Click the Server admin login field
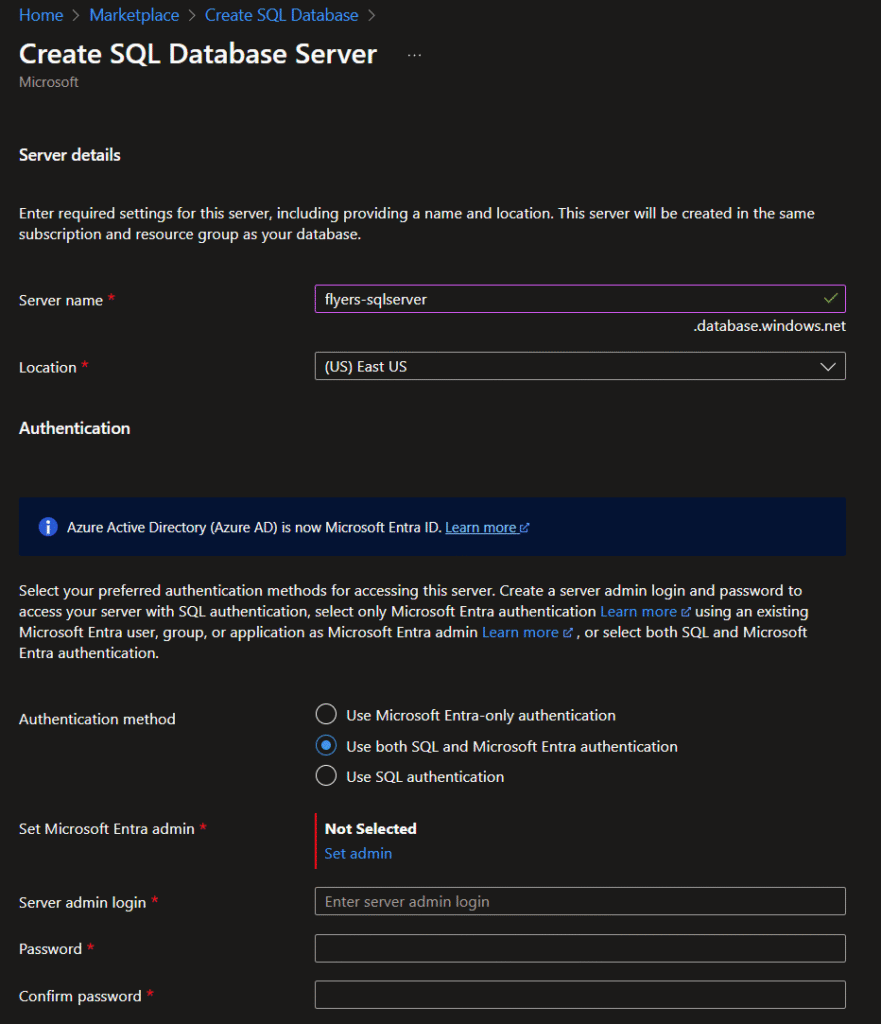 (580, 901)
